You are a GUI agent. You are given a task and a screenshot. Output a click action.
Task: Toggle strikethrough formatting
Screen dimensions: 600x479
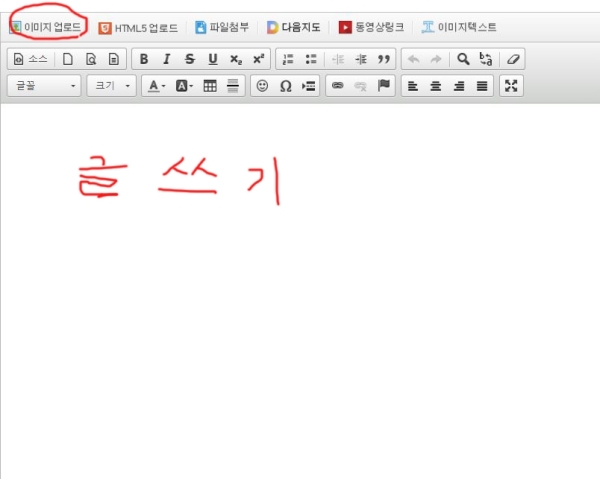[x=189, y=59]
